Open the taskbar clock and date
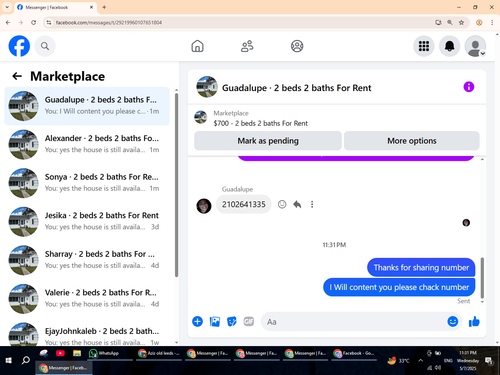This screenshot has width=500, height=375. coord(468,360)
